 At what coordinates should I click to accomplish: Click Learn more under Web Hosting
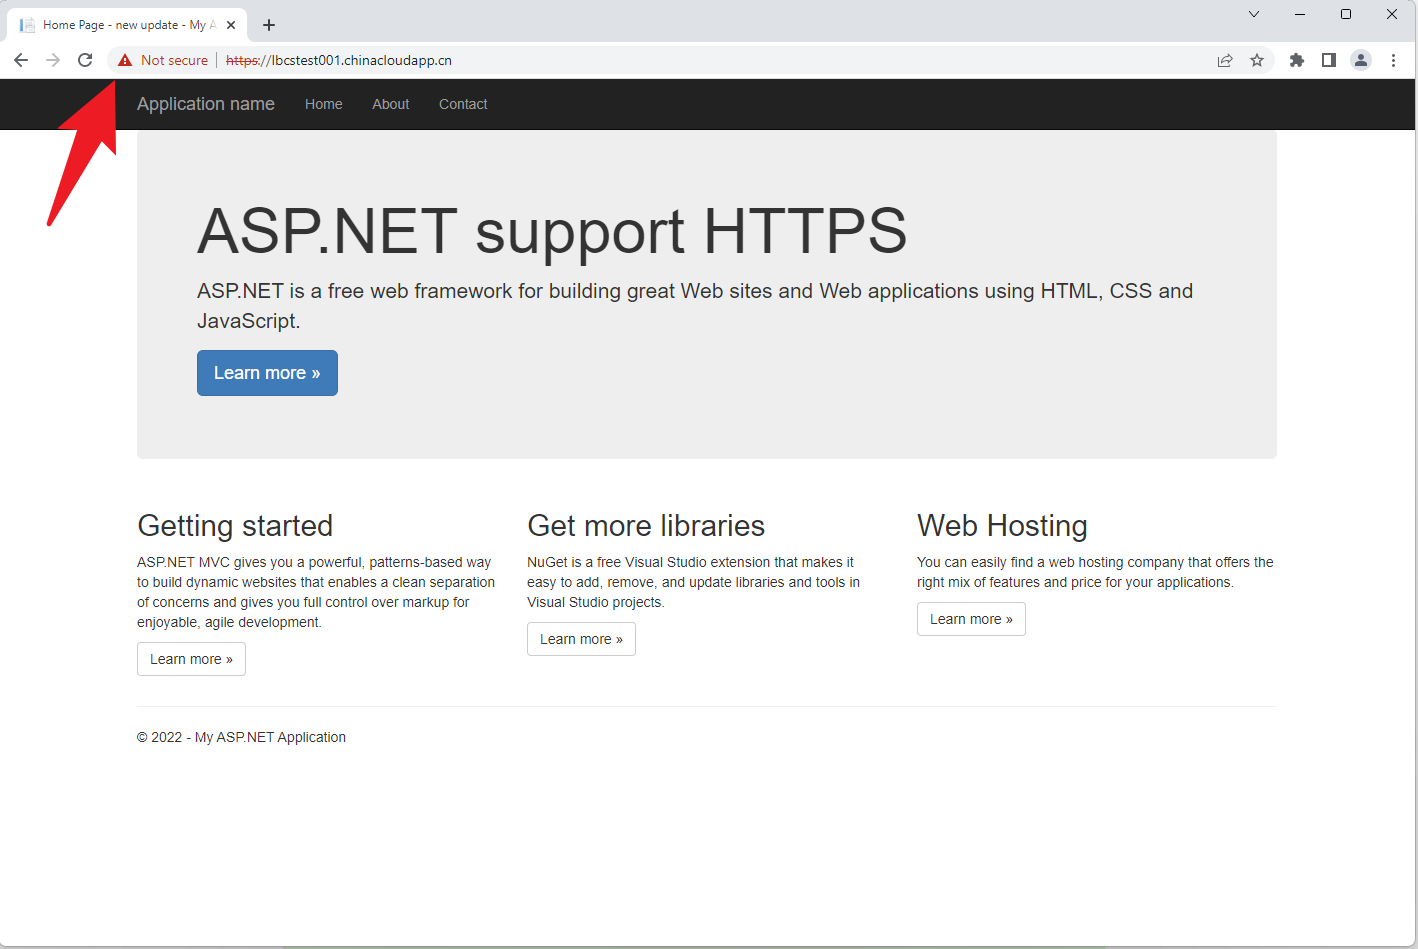point(971,619)
